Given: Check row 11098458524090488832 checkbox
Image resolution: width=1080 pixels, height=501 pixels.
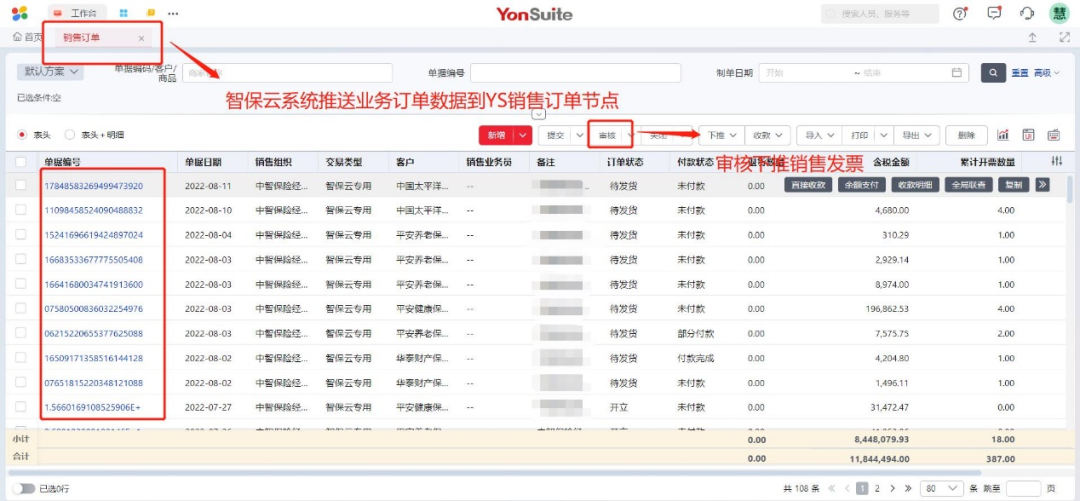Looking at the screenshot, I should 21,209.
